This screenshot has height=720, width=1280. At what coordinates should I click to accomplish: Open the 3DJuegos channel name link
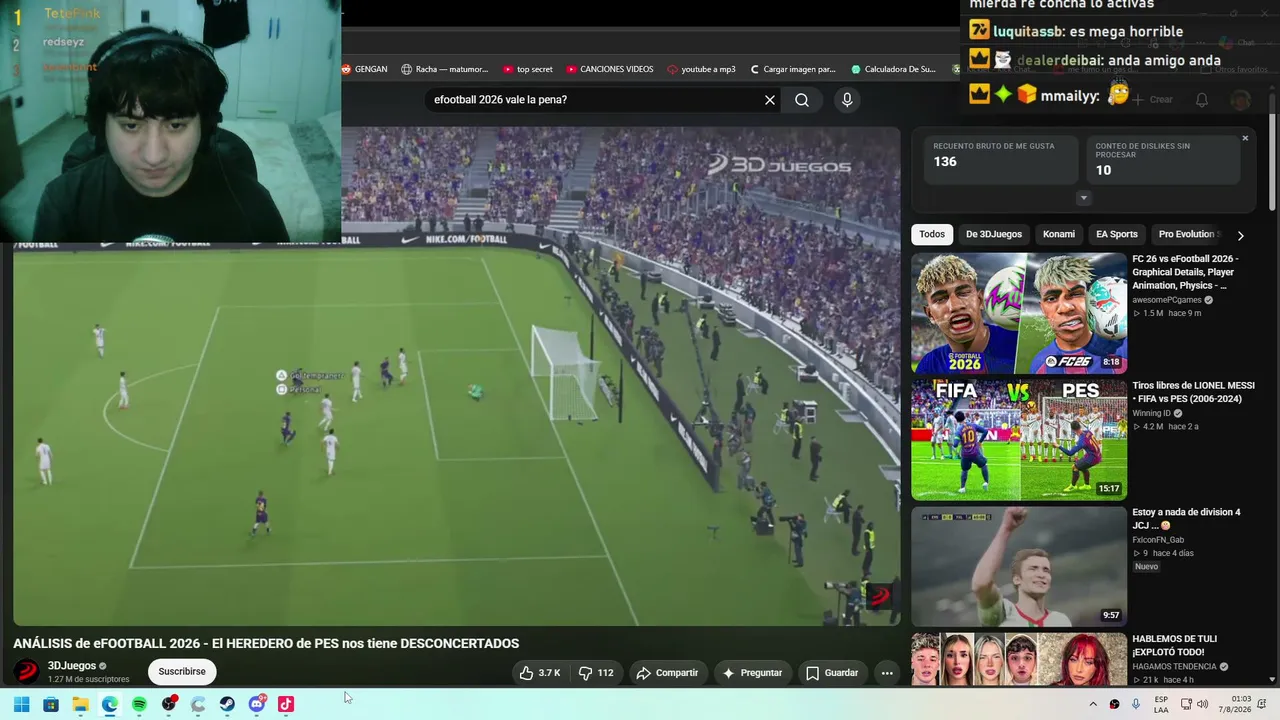coord(72,666)
